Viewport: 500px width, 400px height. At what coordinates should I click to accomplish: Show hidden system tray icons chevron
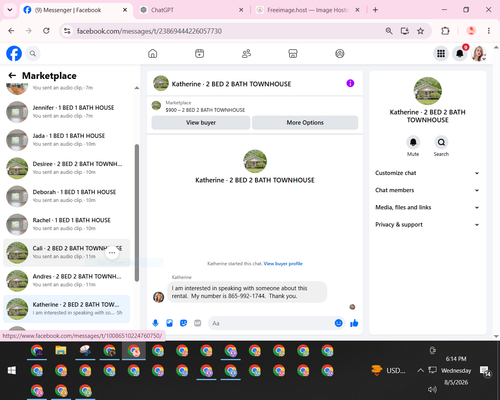coord(421,370)
